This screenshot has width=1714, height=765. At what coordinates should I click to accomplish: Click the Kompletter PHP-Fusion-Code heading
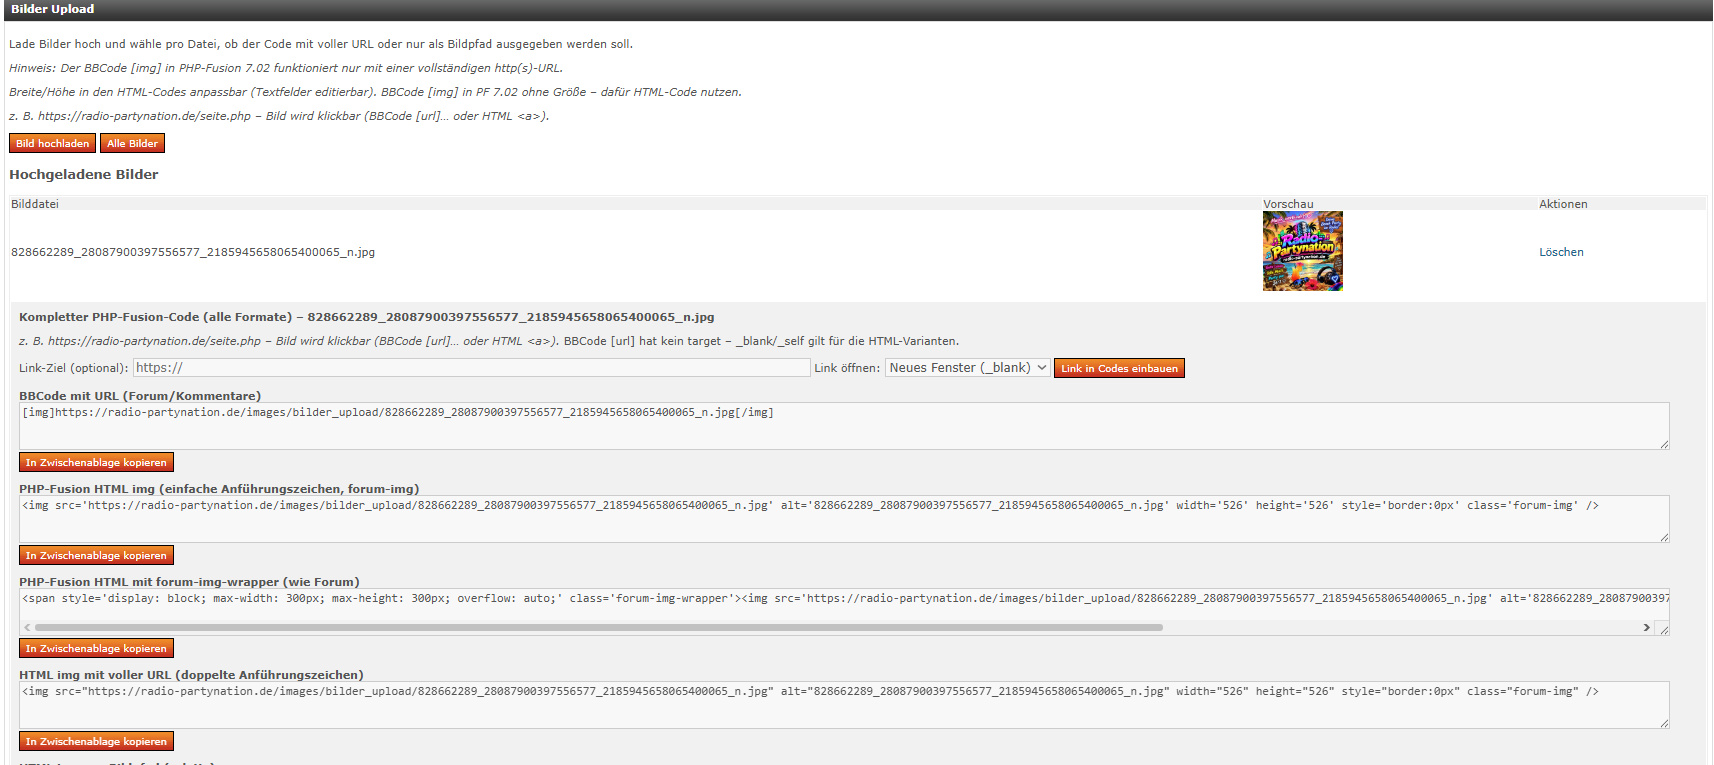point(367,317)
